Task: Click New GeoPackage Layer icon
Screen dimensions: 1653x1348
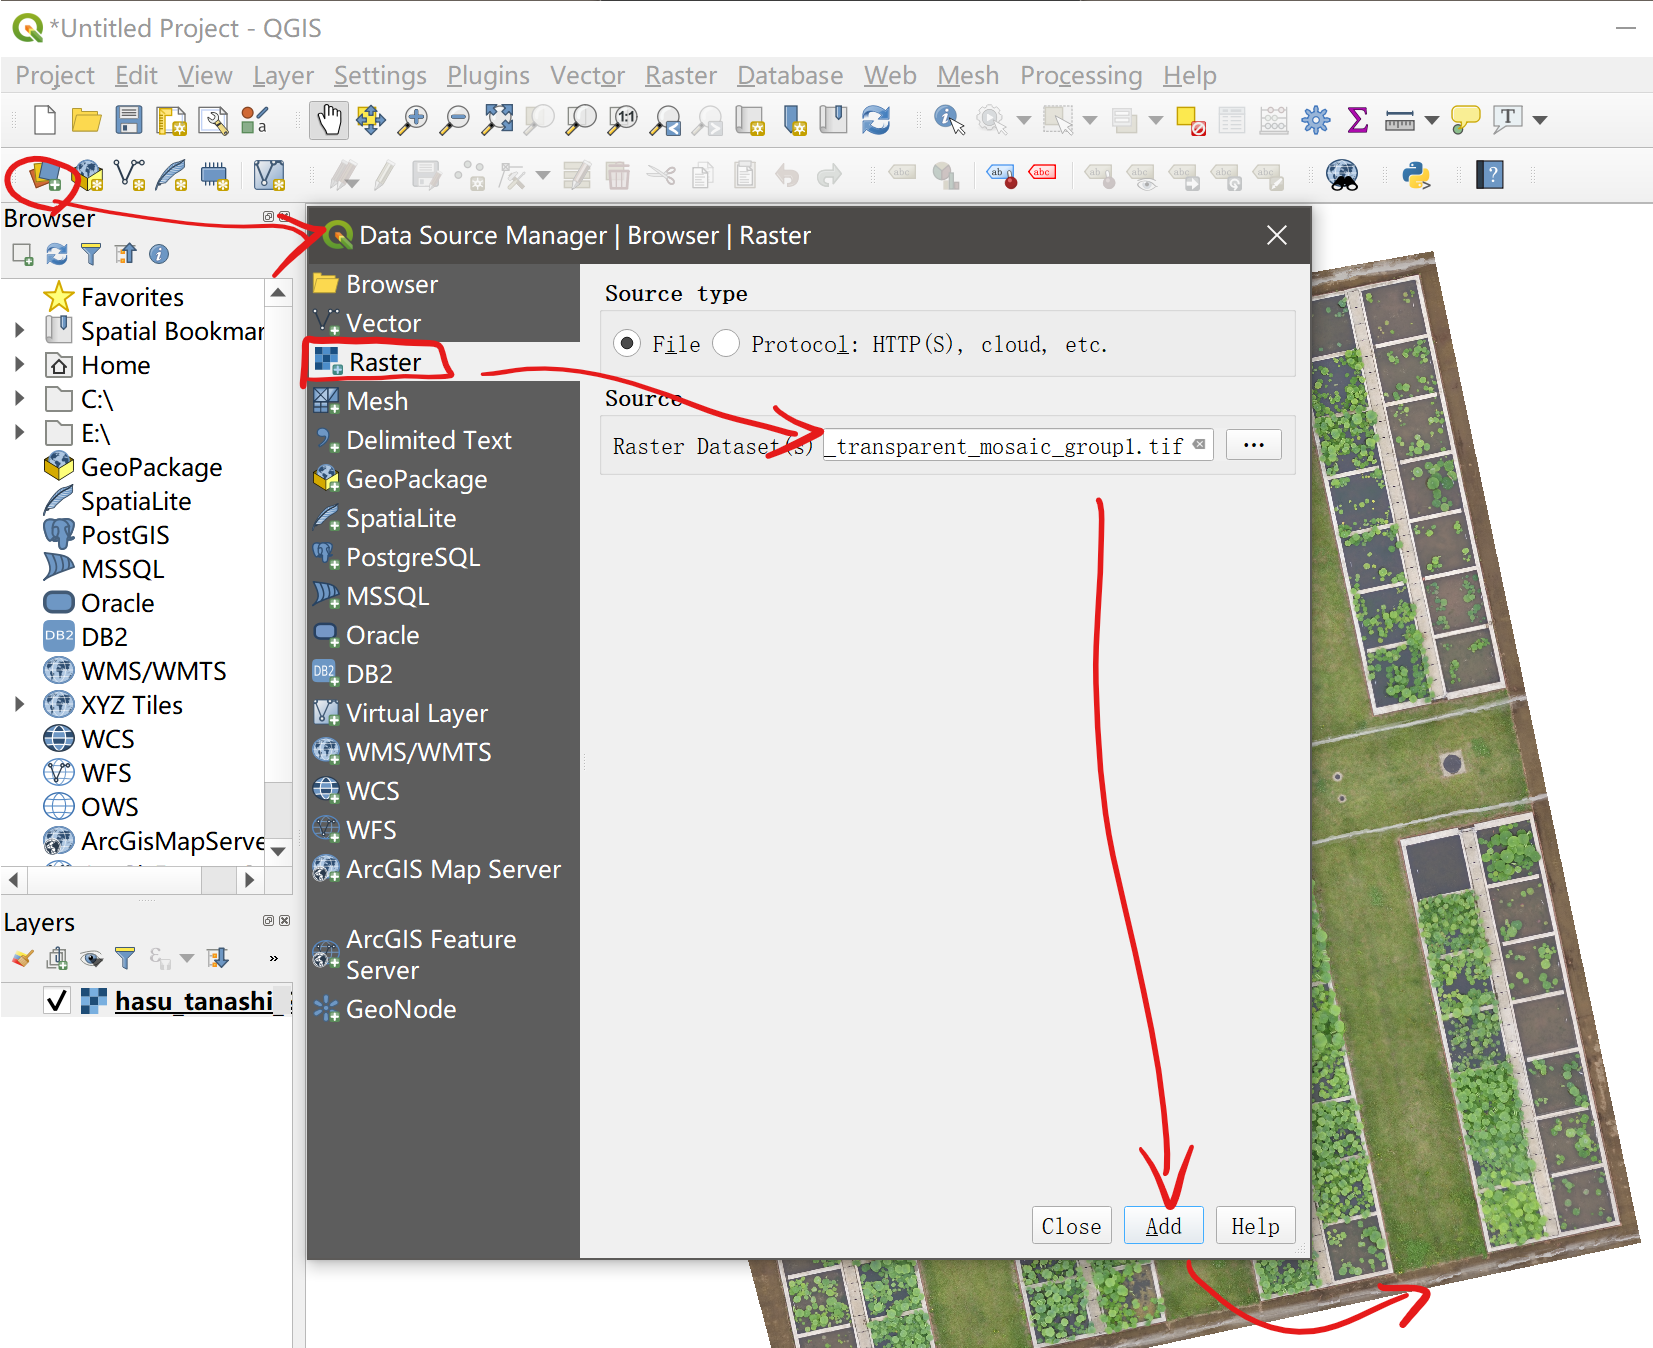Action: click(x=89, y=176)
